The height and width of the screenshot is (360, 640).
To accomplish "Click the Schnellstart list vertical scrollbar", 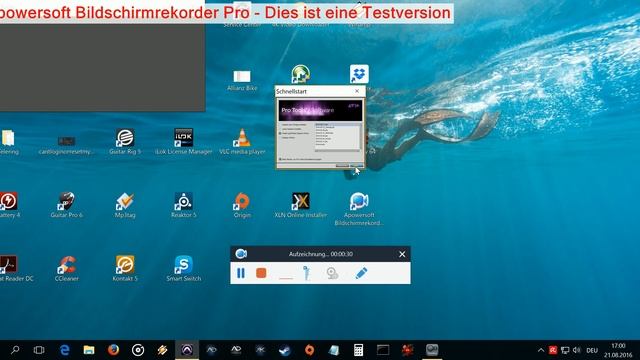I will [361, 136].
